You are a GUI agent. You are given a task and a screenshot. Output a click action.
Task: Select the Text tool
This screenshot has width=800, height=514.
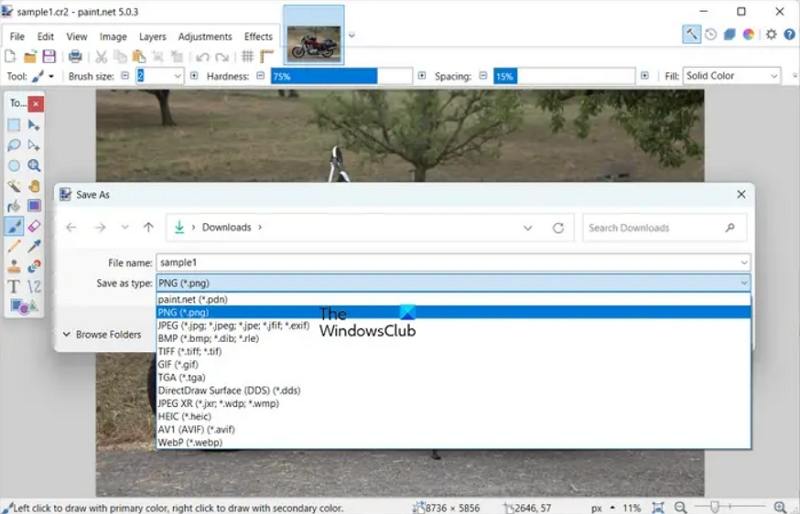click(x=14, y=286)
